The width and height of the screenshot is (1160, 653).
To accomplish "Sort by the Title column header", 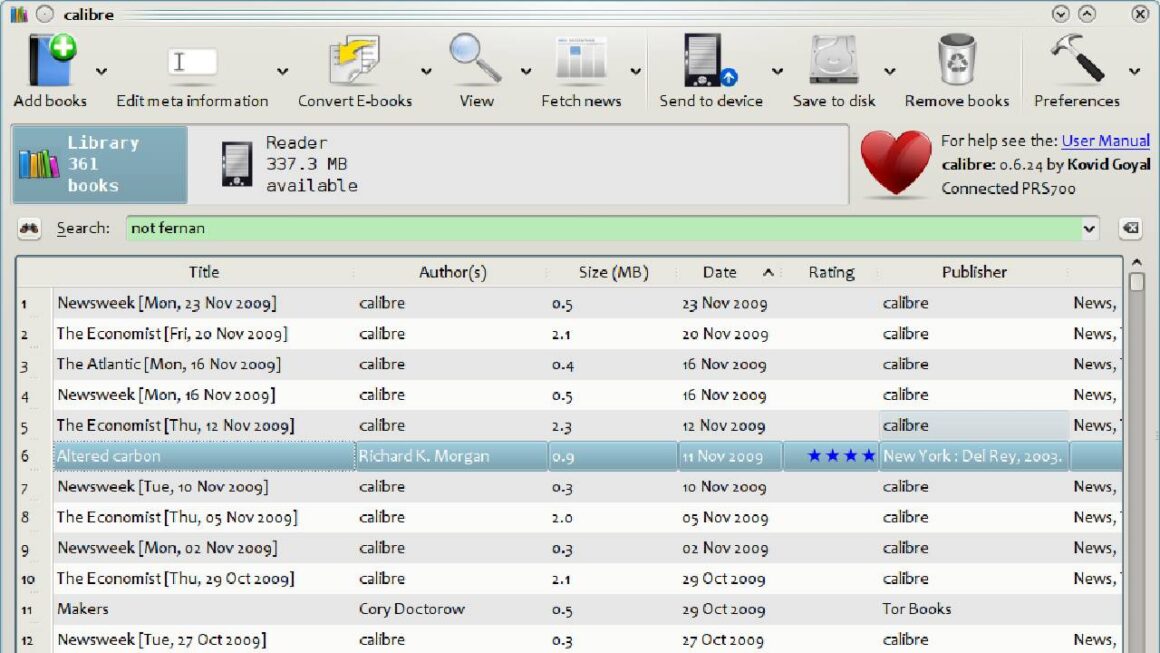I will 203,272.
